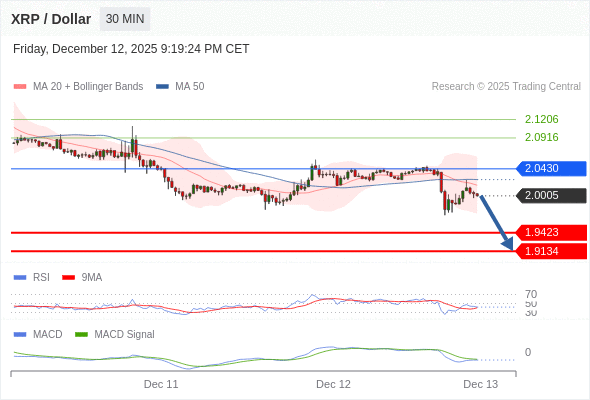Click the Dec 13 date axis label

click(x=481, y=384)
